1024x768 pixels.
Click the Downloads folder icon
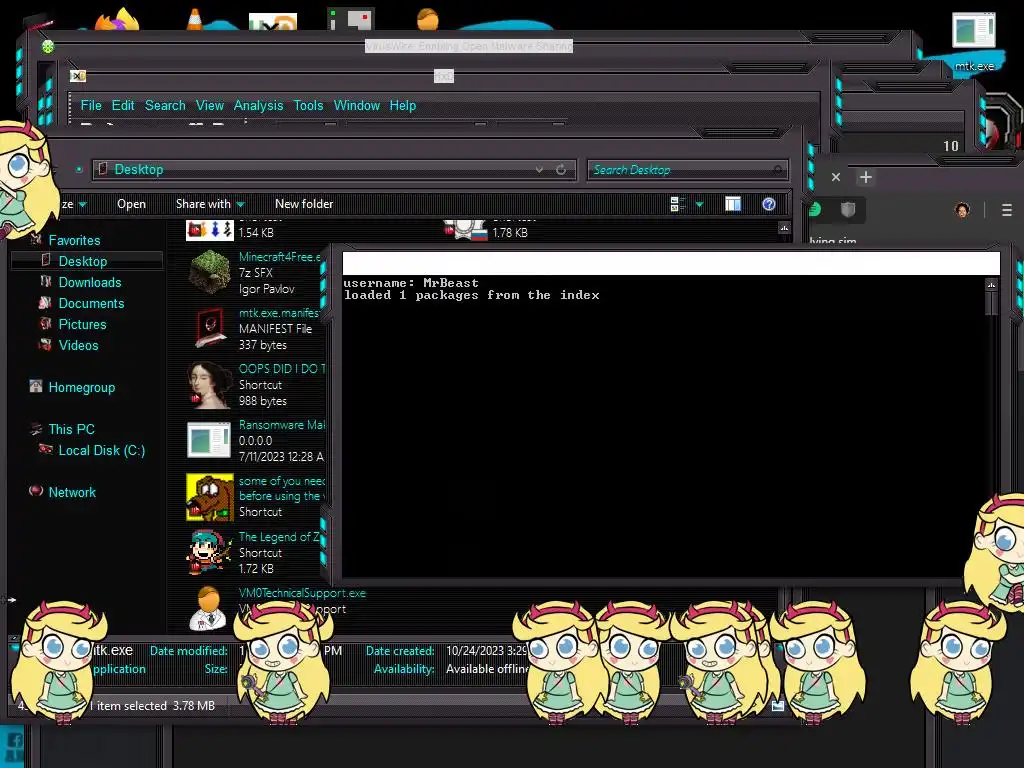pos(45,281)
